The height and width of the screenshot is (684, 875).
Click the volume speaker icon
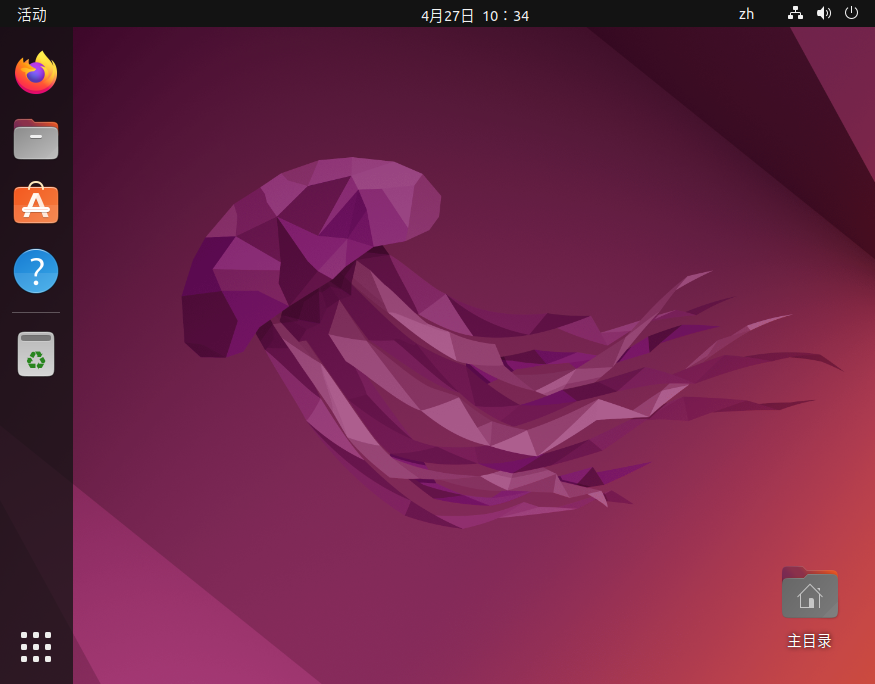click(x=823, y=14)
